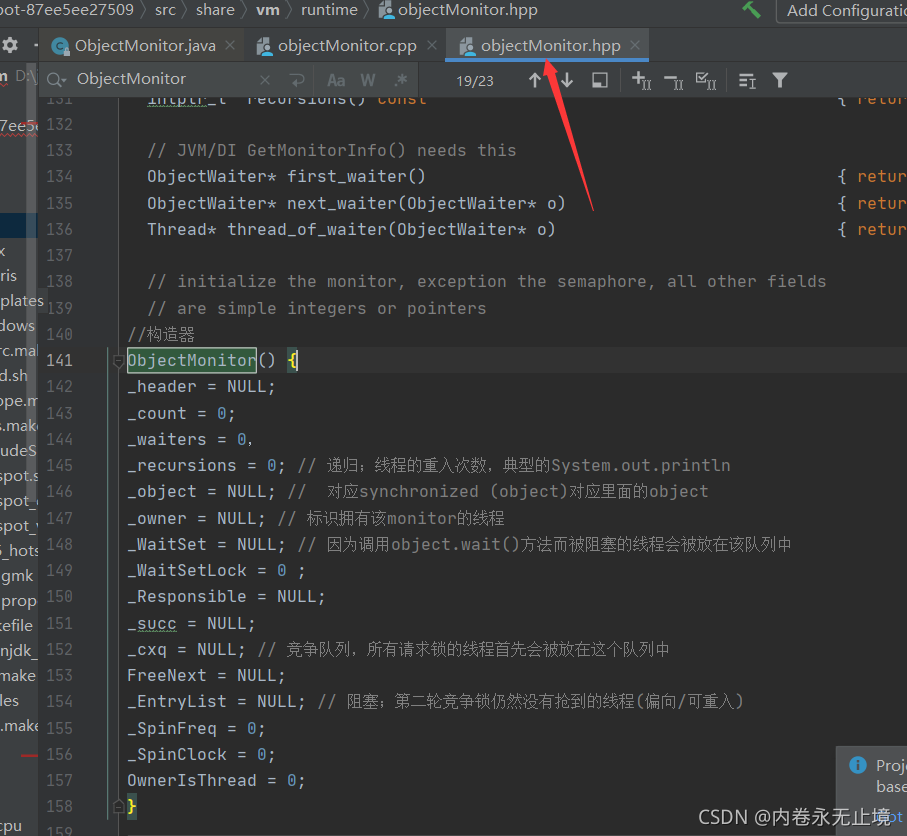Unselect occurrence from selection
Screen dimensions: 907x836
[x=674, y=81]
